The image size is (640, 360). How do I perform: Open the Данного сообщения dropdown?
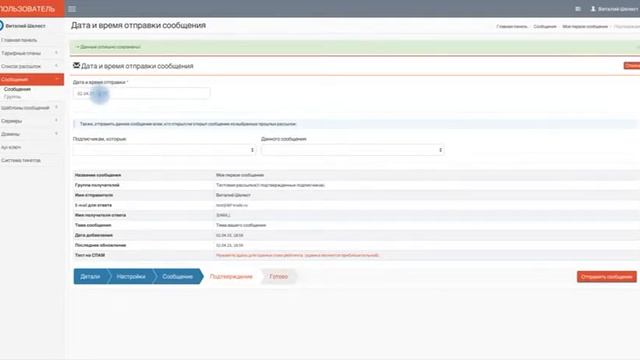tap(353, 150)
